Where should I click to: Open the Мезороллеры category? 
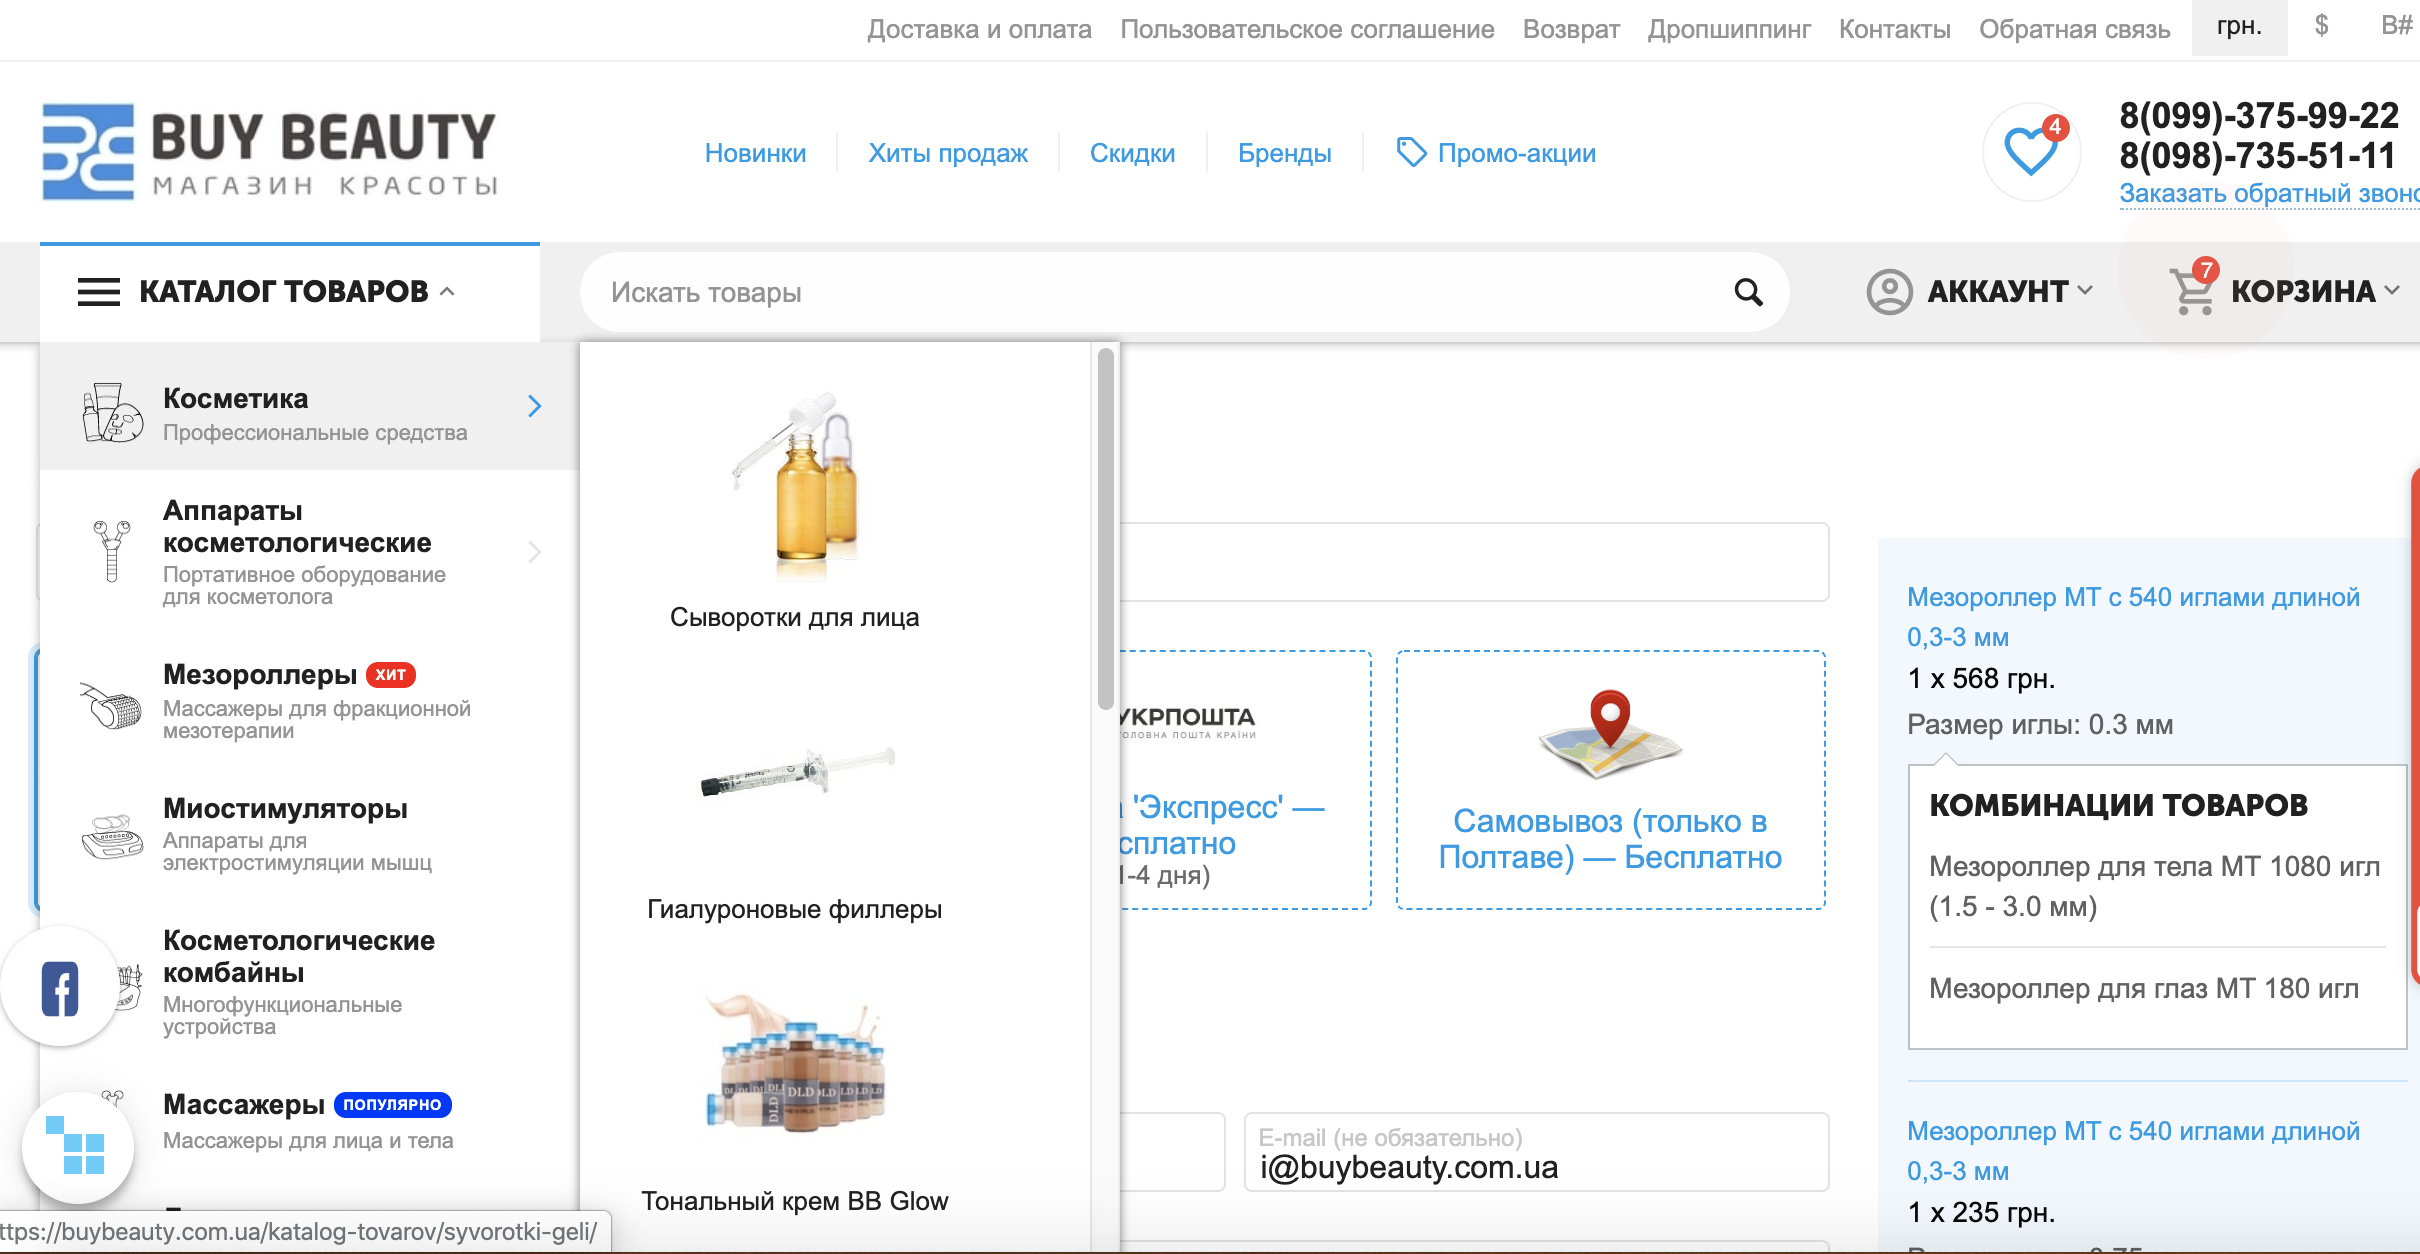260,675
